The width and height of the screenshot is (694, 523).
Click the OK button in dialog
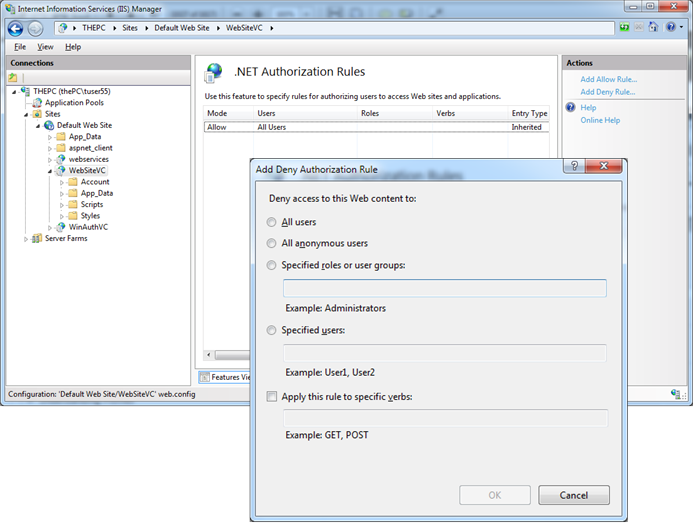pos(495,495)
